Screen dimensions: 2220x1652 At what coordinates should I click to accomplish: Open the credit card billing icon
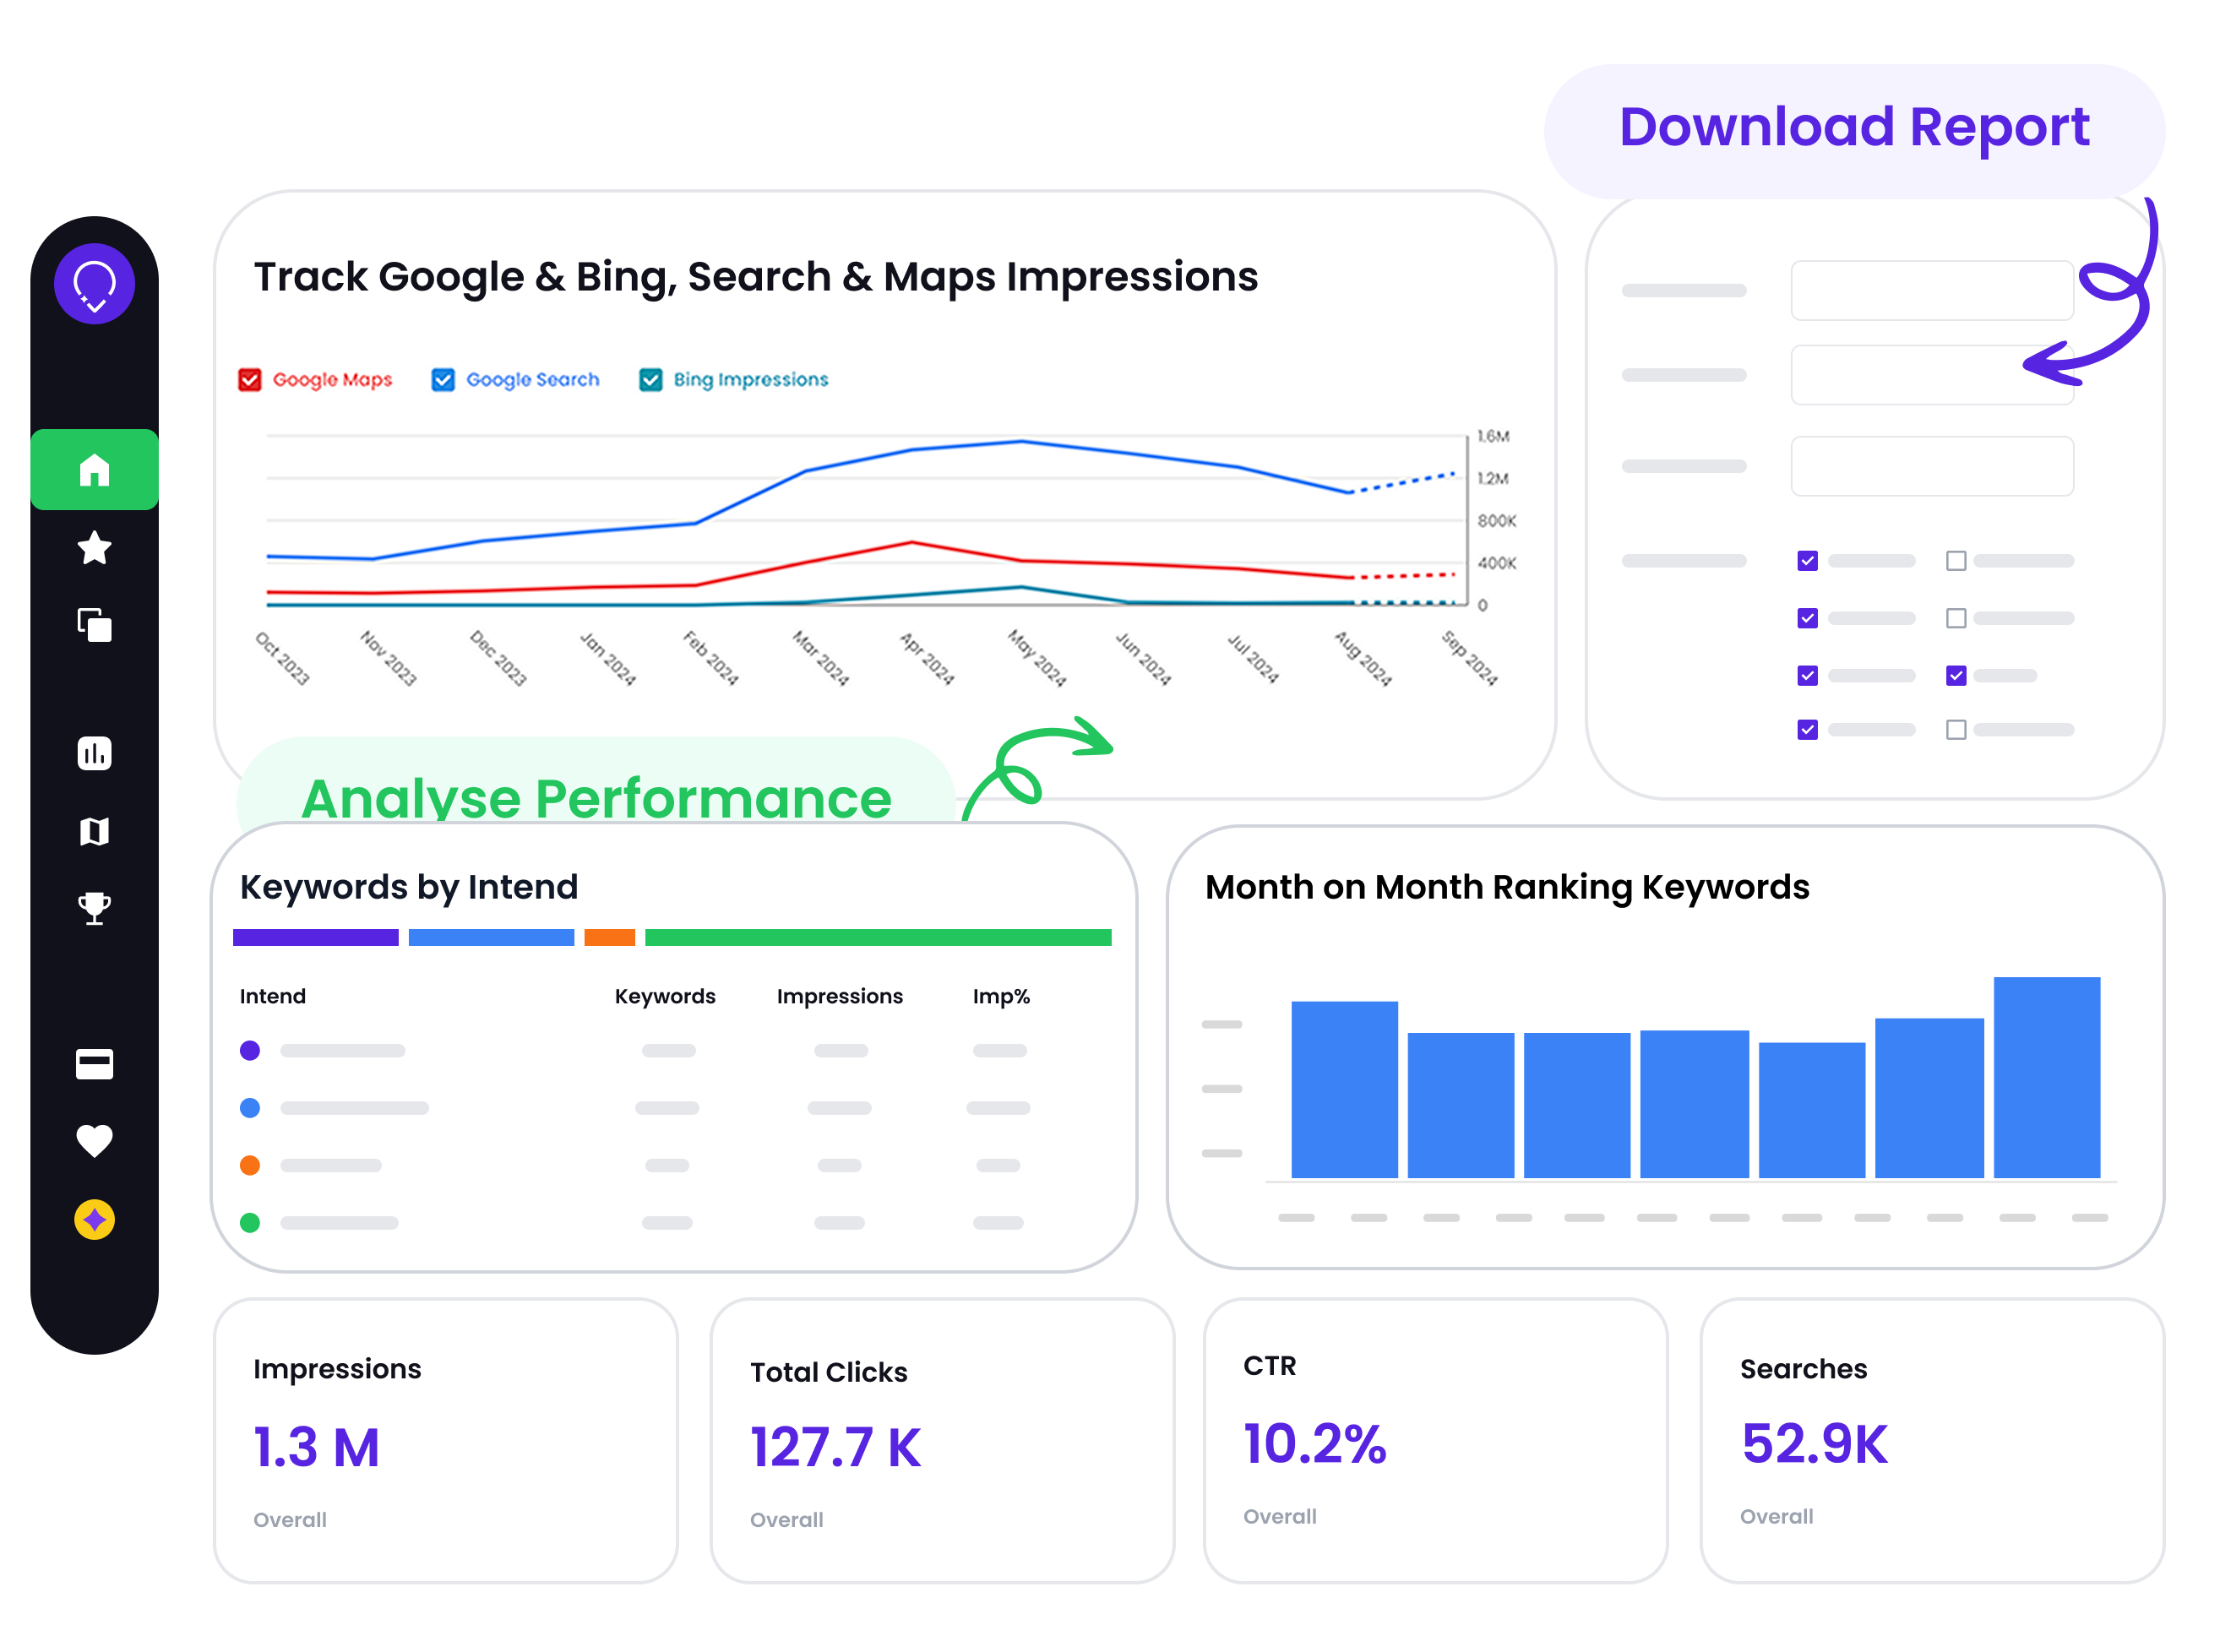[94, 1064]
